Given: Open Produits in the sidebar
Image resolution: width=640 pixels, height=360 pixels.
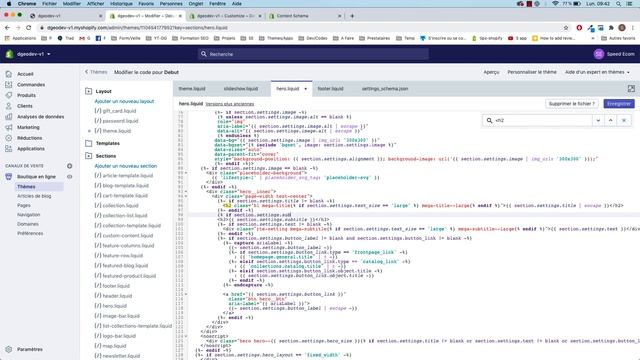Looking at the screenshot, I should pos(26,95).
